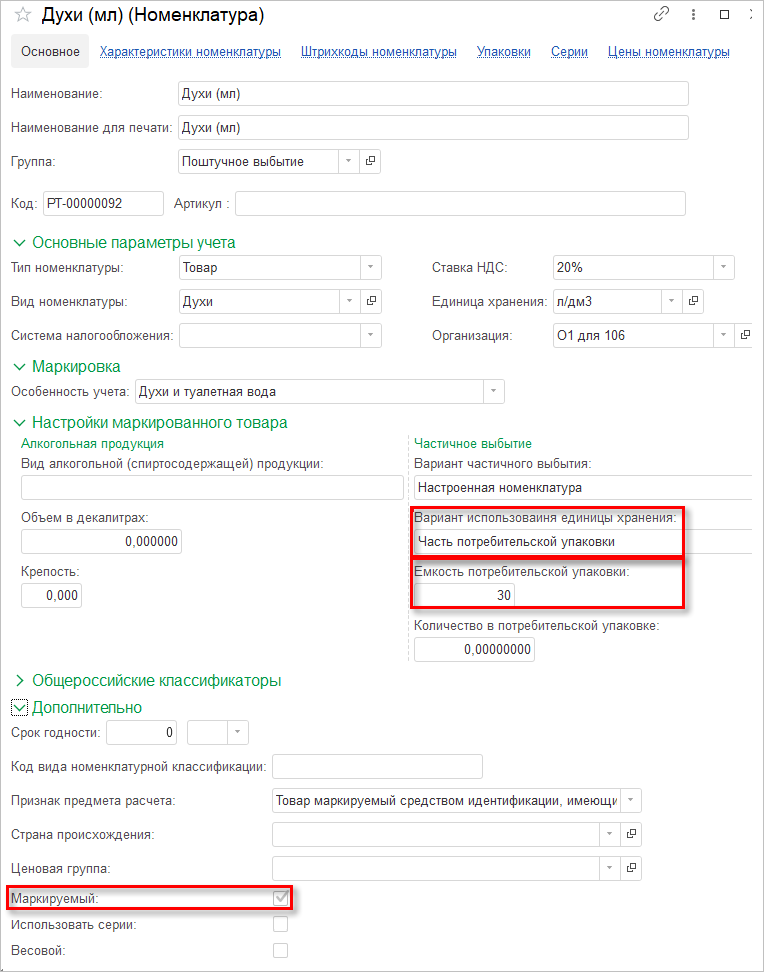Toggle the Маркируемый checkbox

(x=281, y=898)
